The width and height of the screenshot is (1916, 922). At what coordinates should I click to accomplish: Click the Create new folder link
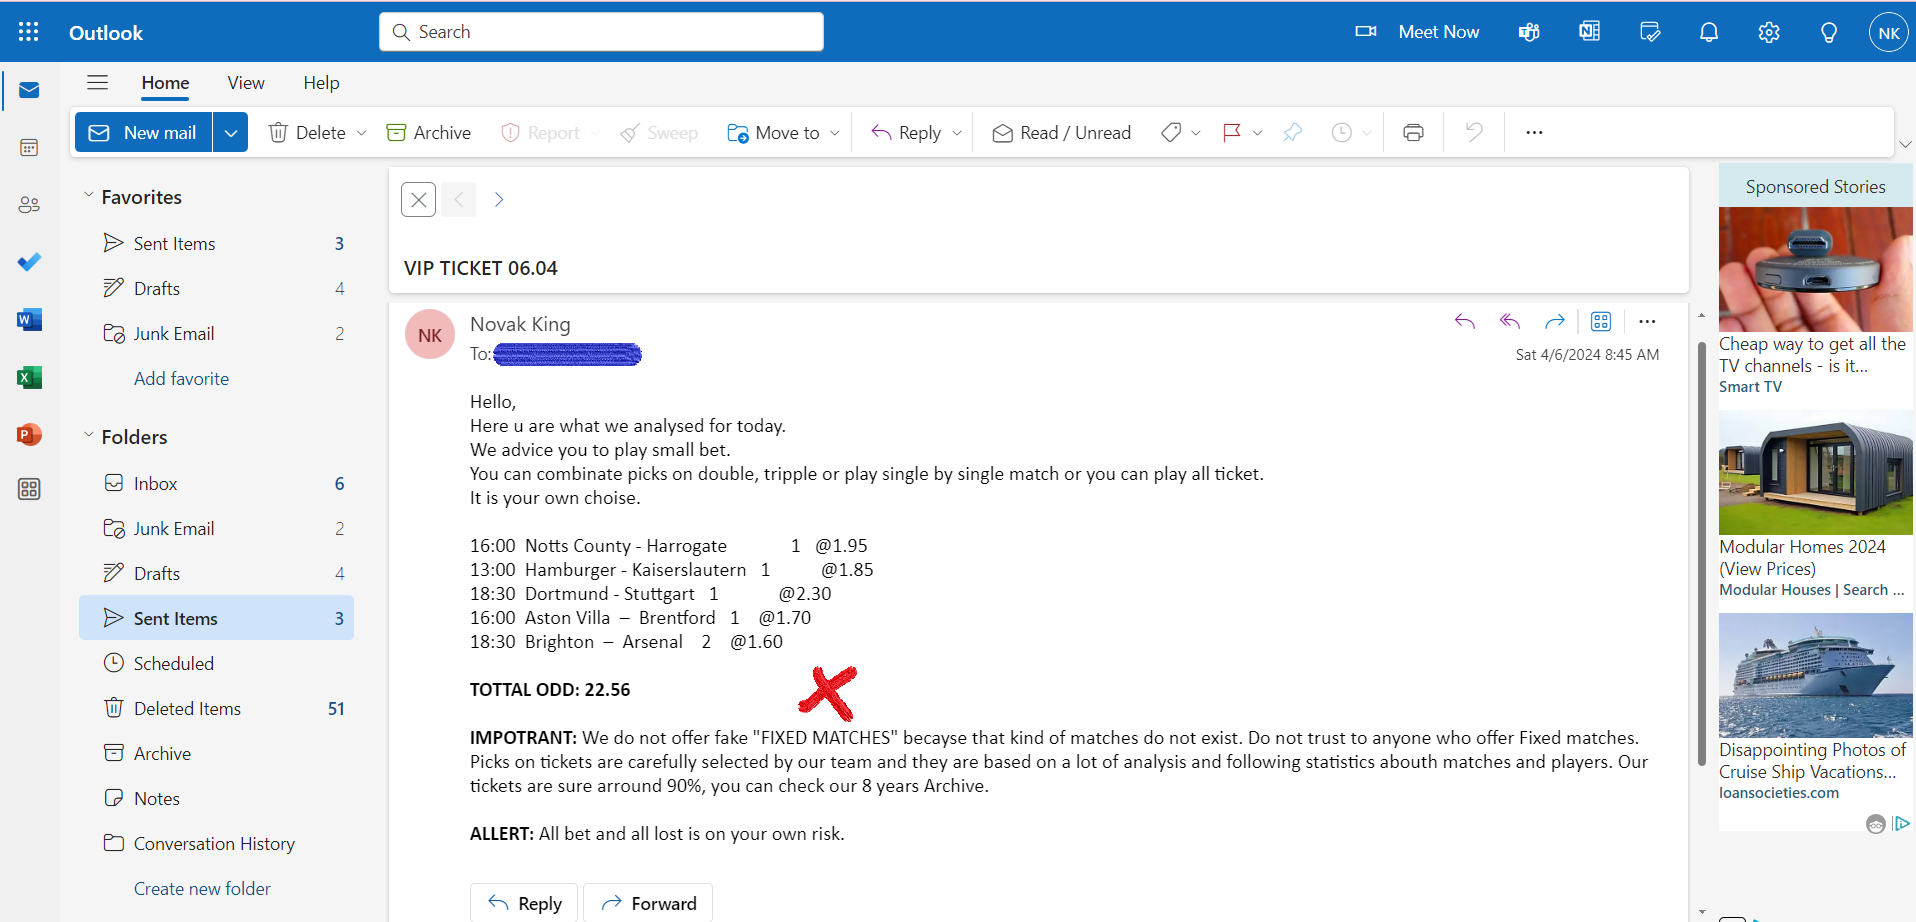point(202,888)
